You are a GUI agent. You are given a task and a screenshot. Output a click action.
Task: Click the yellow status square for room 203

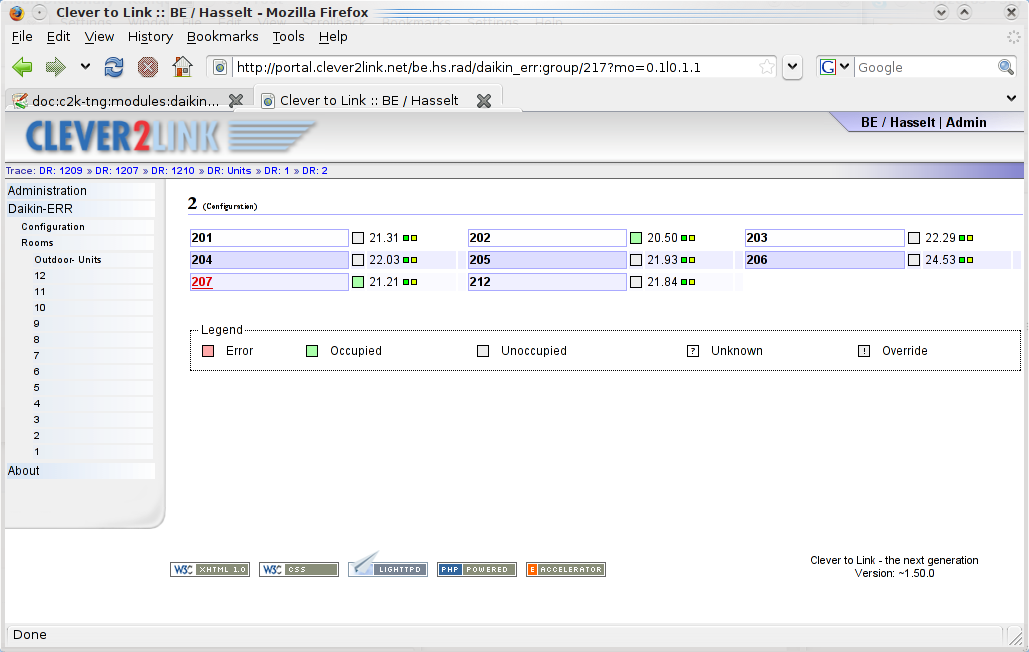pos(970,238)
